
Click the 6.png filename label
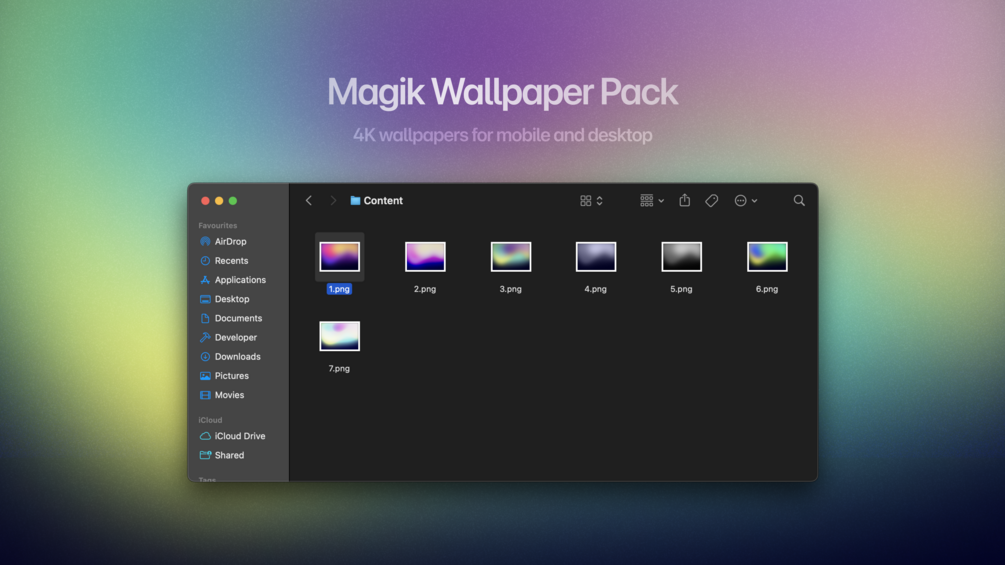(x=767, y=289)
